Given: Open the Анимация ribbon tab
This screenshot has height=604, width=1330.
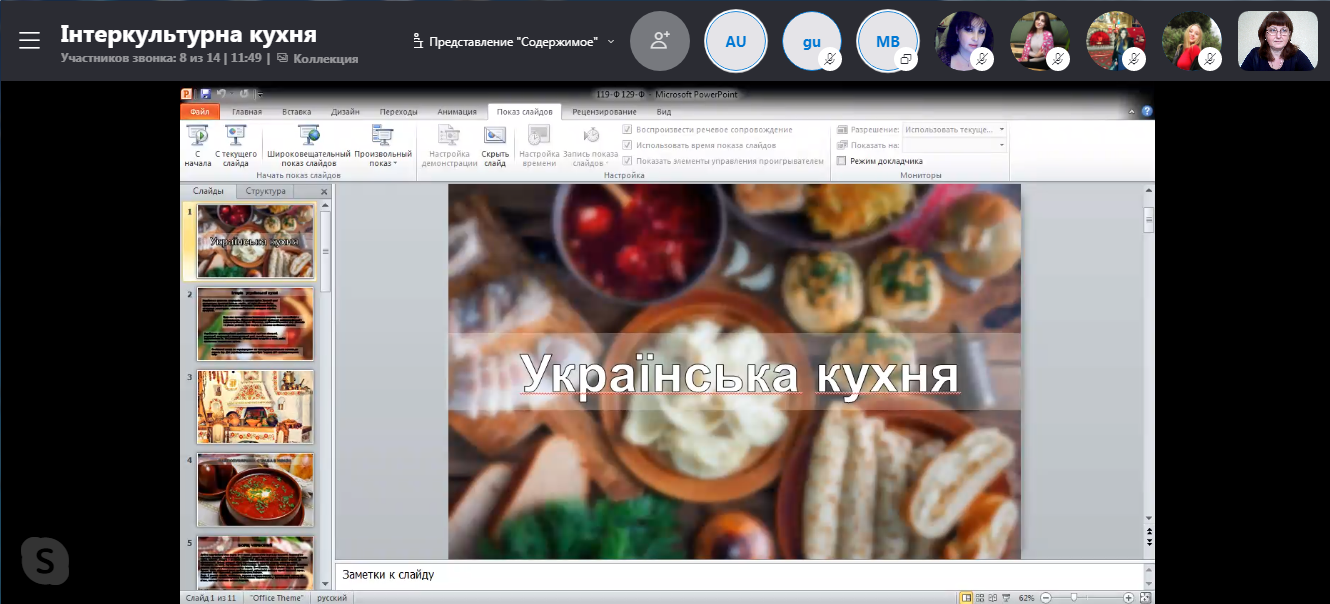Looking at the screenshot, I should [x=457, y=112].
